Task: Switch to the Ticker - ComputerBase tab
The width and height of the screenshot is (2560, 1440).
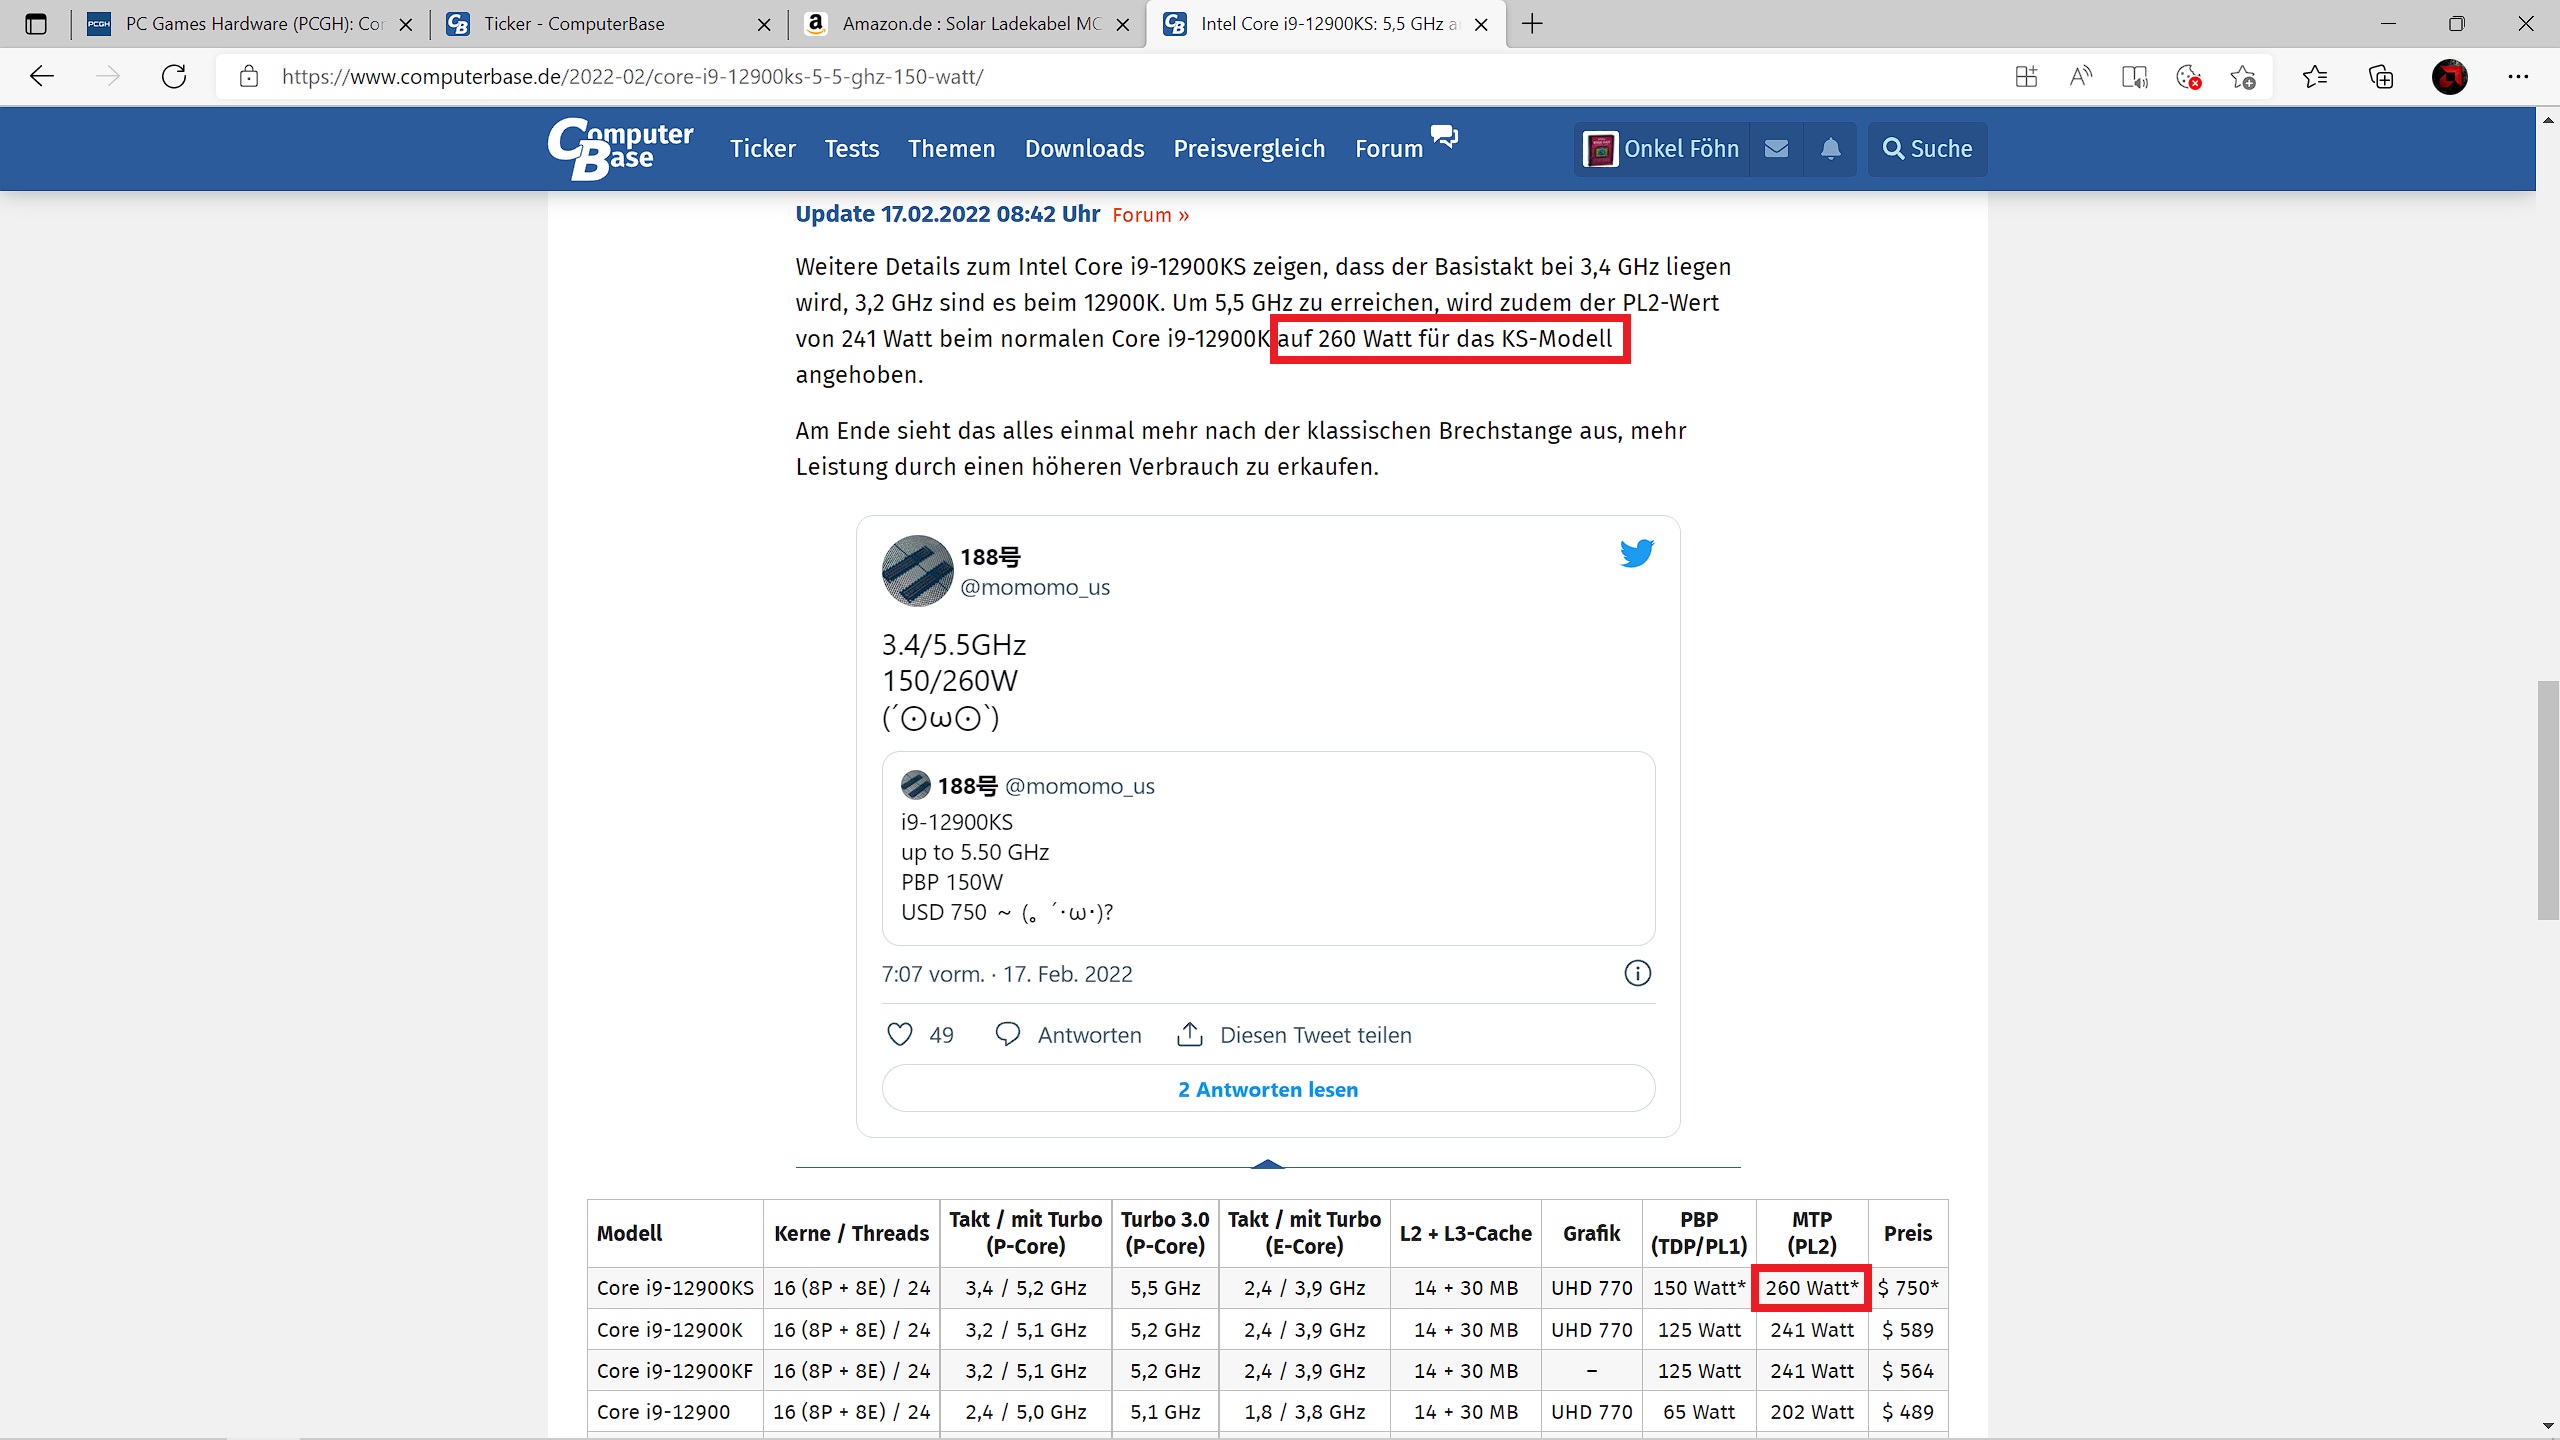Action: 574,24
